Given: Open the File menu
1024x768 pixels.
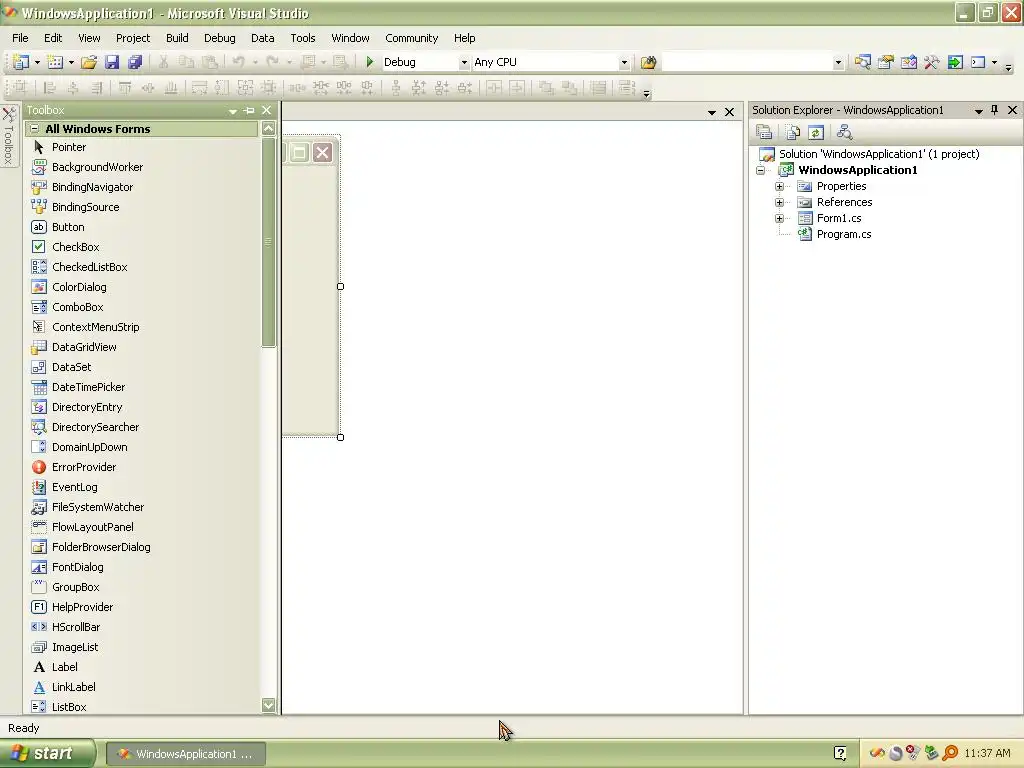Looking at the screenshot, I should 20,38.
